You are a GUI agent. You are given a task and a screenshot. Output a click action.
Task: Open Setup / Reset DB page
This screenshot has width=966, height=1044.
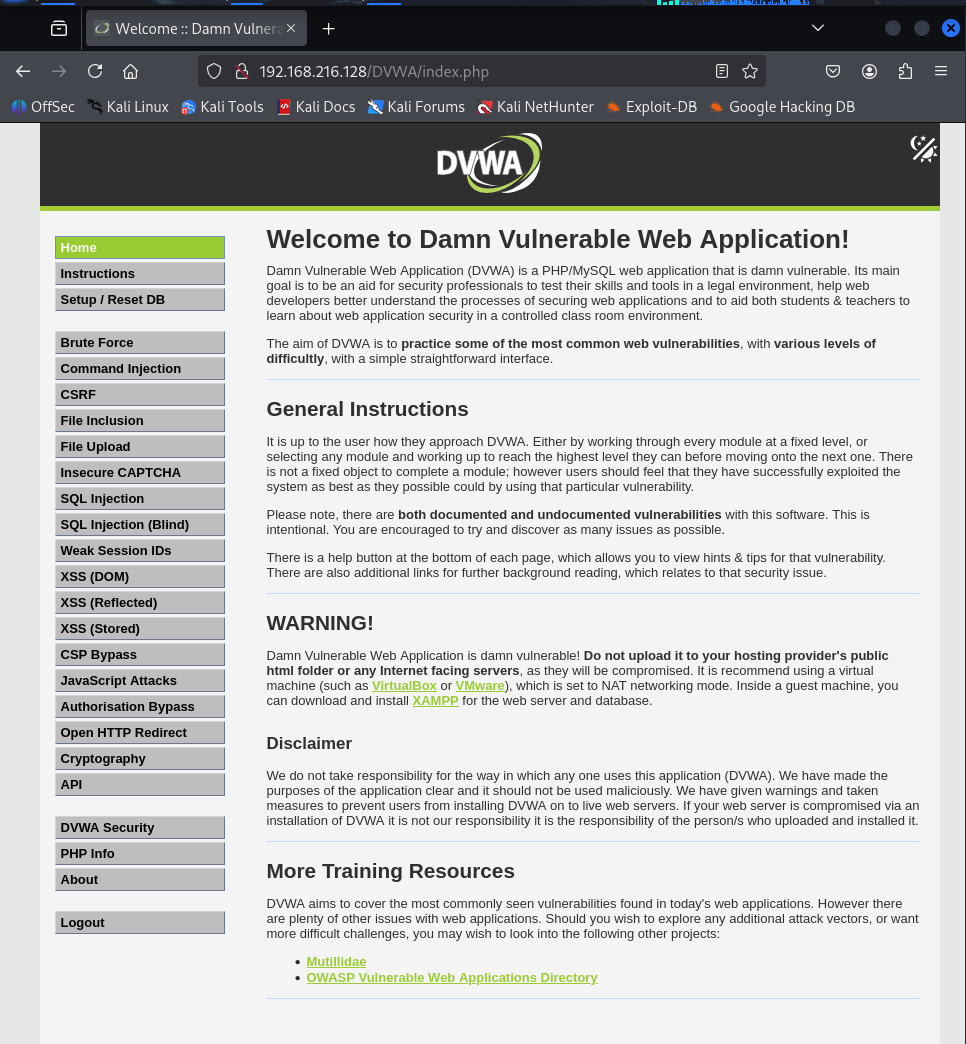(x=140, y=300)
